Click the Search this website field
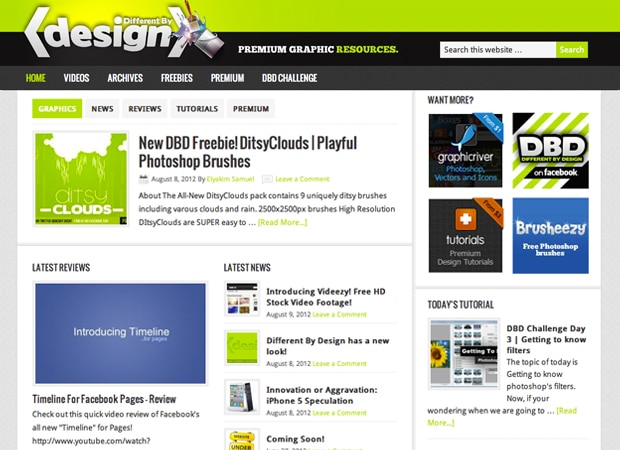 click(498, 50)
